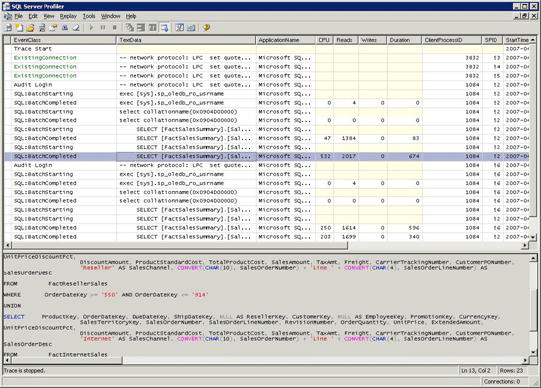Click the EventClass column header
The image size is (541, 388).
(x=64, y=40)
